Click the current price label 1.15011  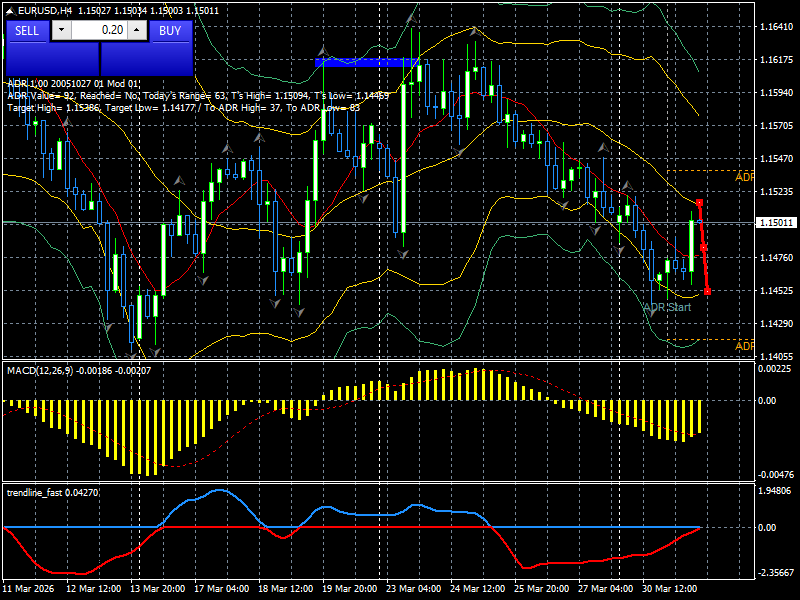pyautogui.click(x=776, y=223)
